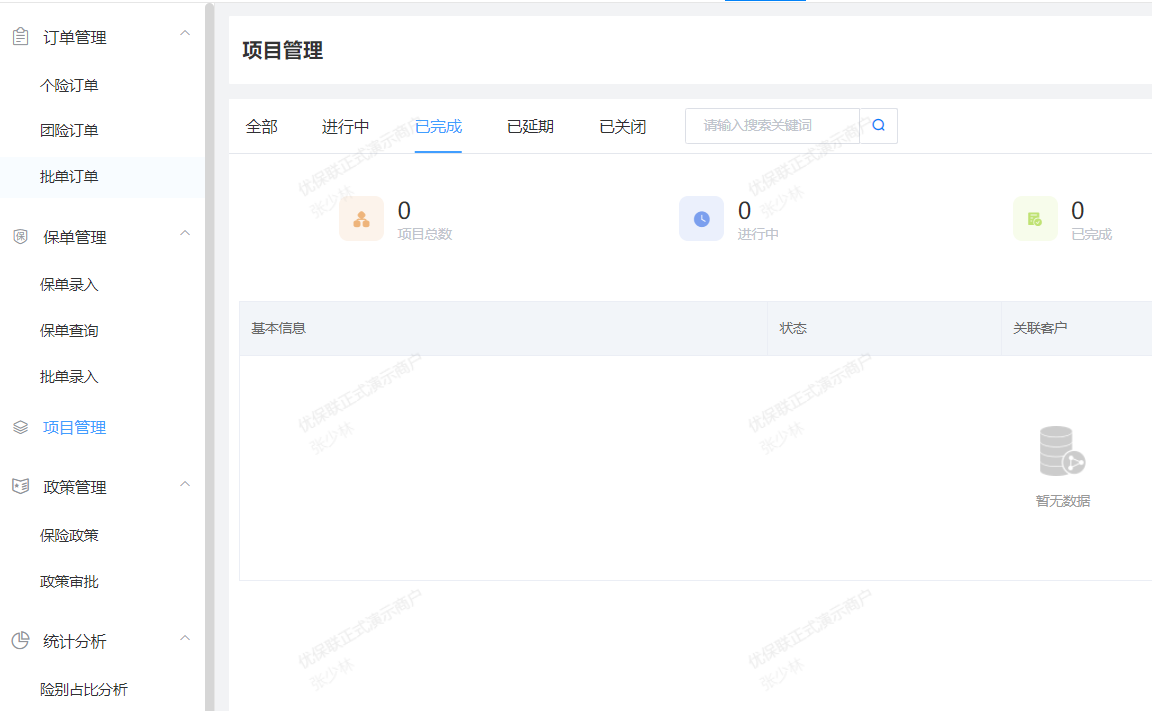Viewport: 1152px width, 711px height.
Task: Open 团险订单 in the sidebar
Action: [x=69, y=130]
